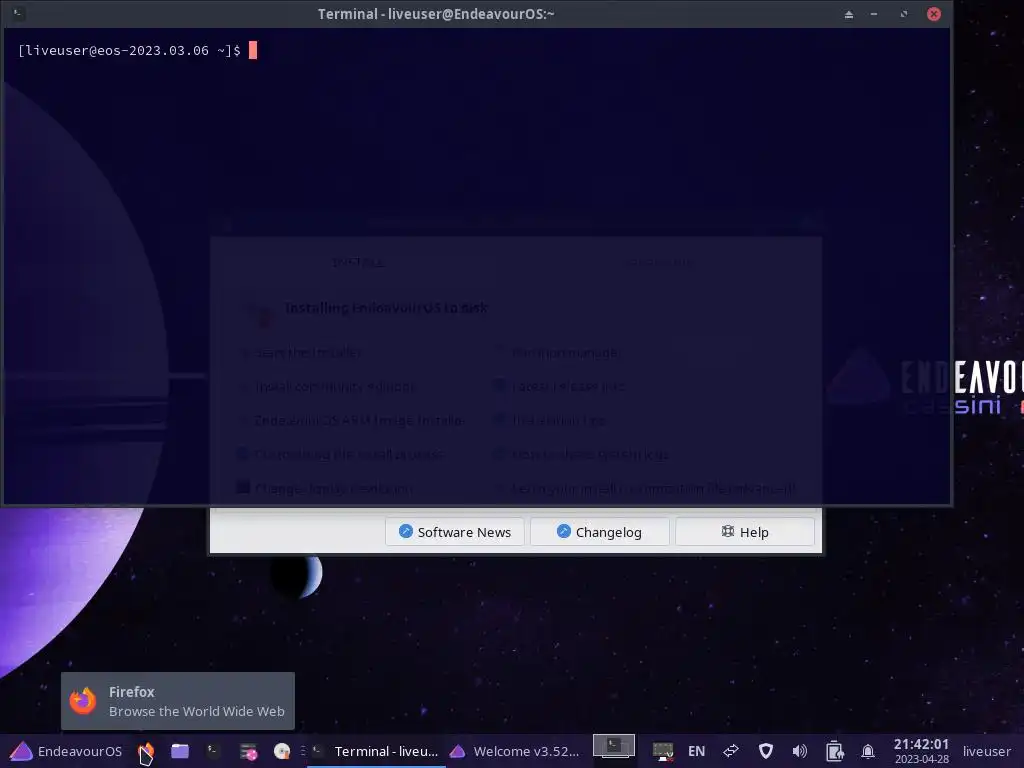Open clock showing 21:42:01

[921, 751]
